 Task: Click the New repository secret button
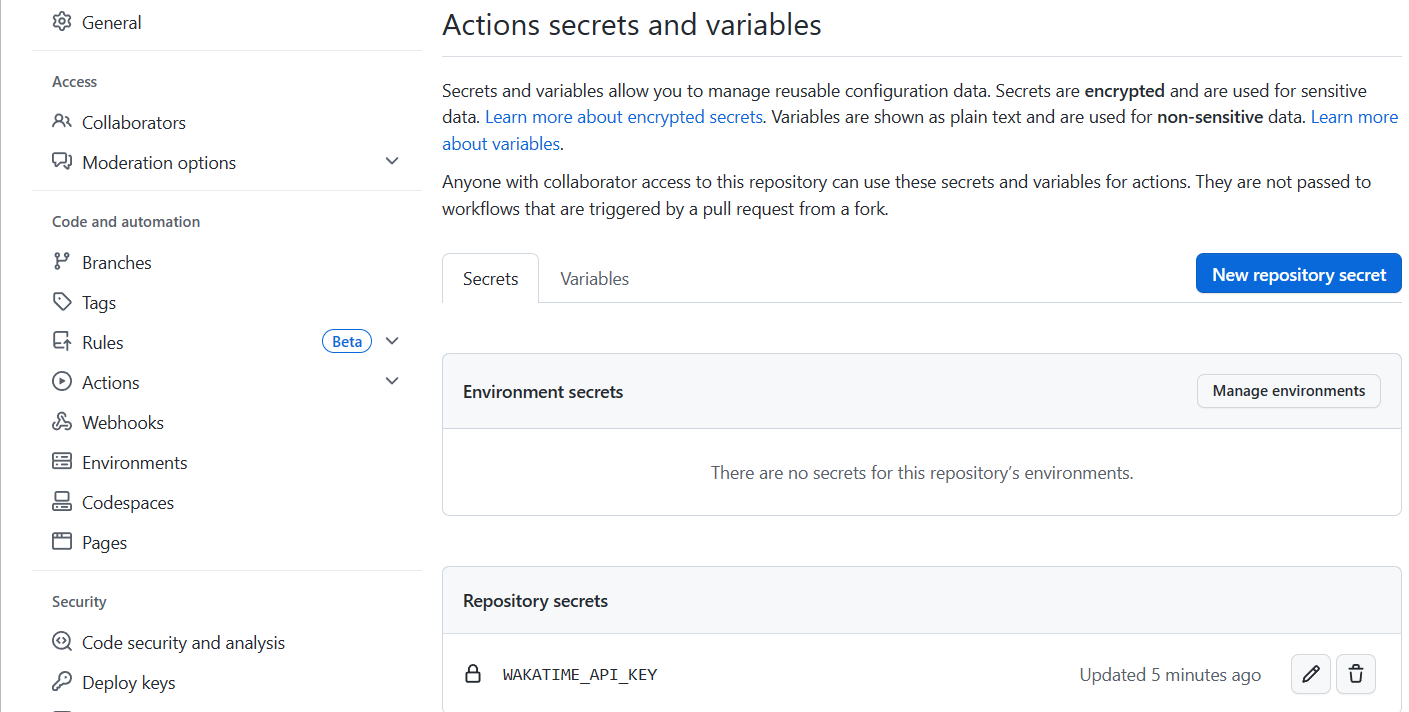[1298, 274]
